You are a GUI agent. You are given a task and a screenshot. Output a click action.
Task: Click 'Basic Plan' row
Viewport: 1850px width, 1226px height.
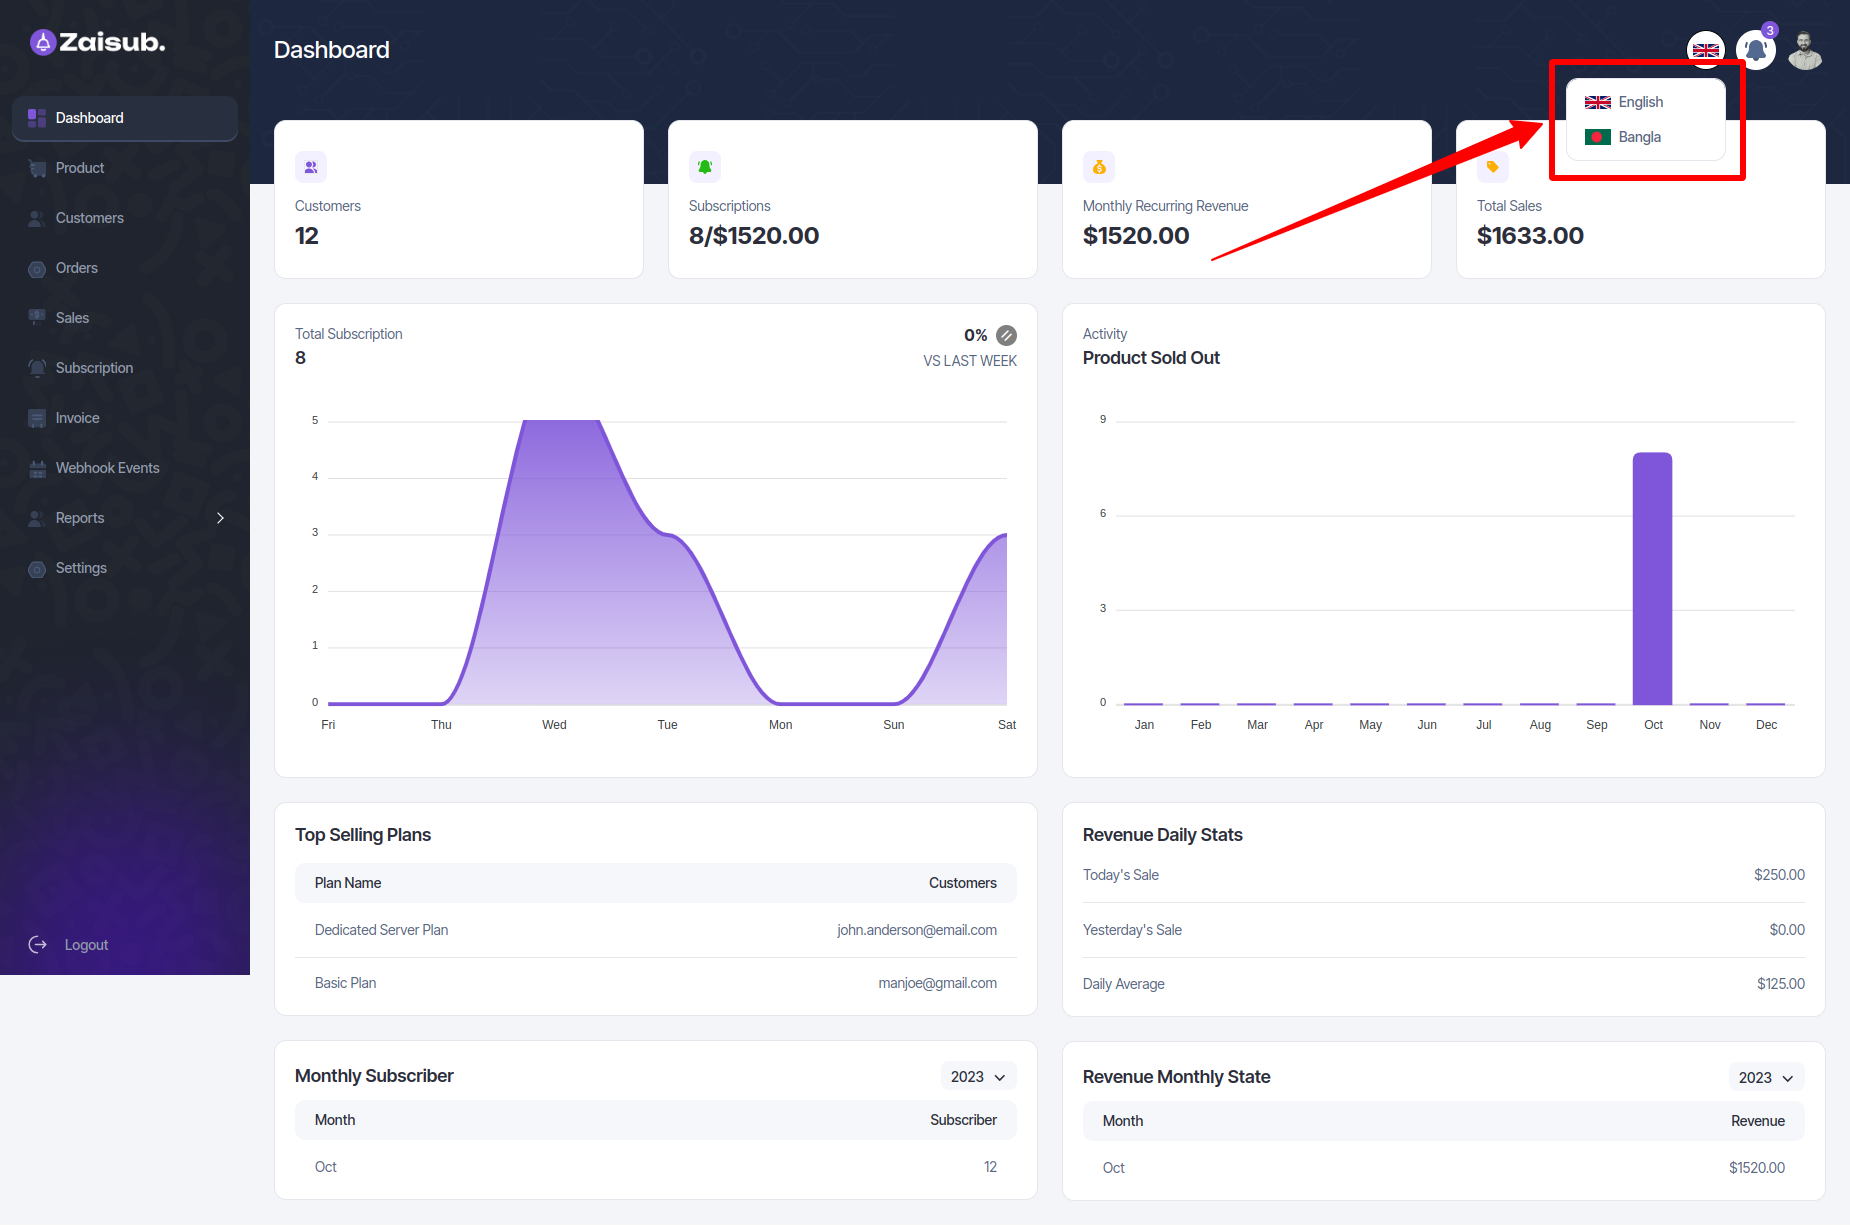point(656,984)
